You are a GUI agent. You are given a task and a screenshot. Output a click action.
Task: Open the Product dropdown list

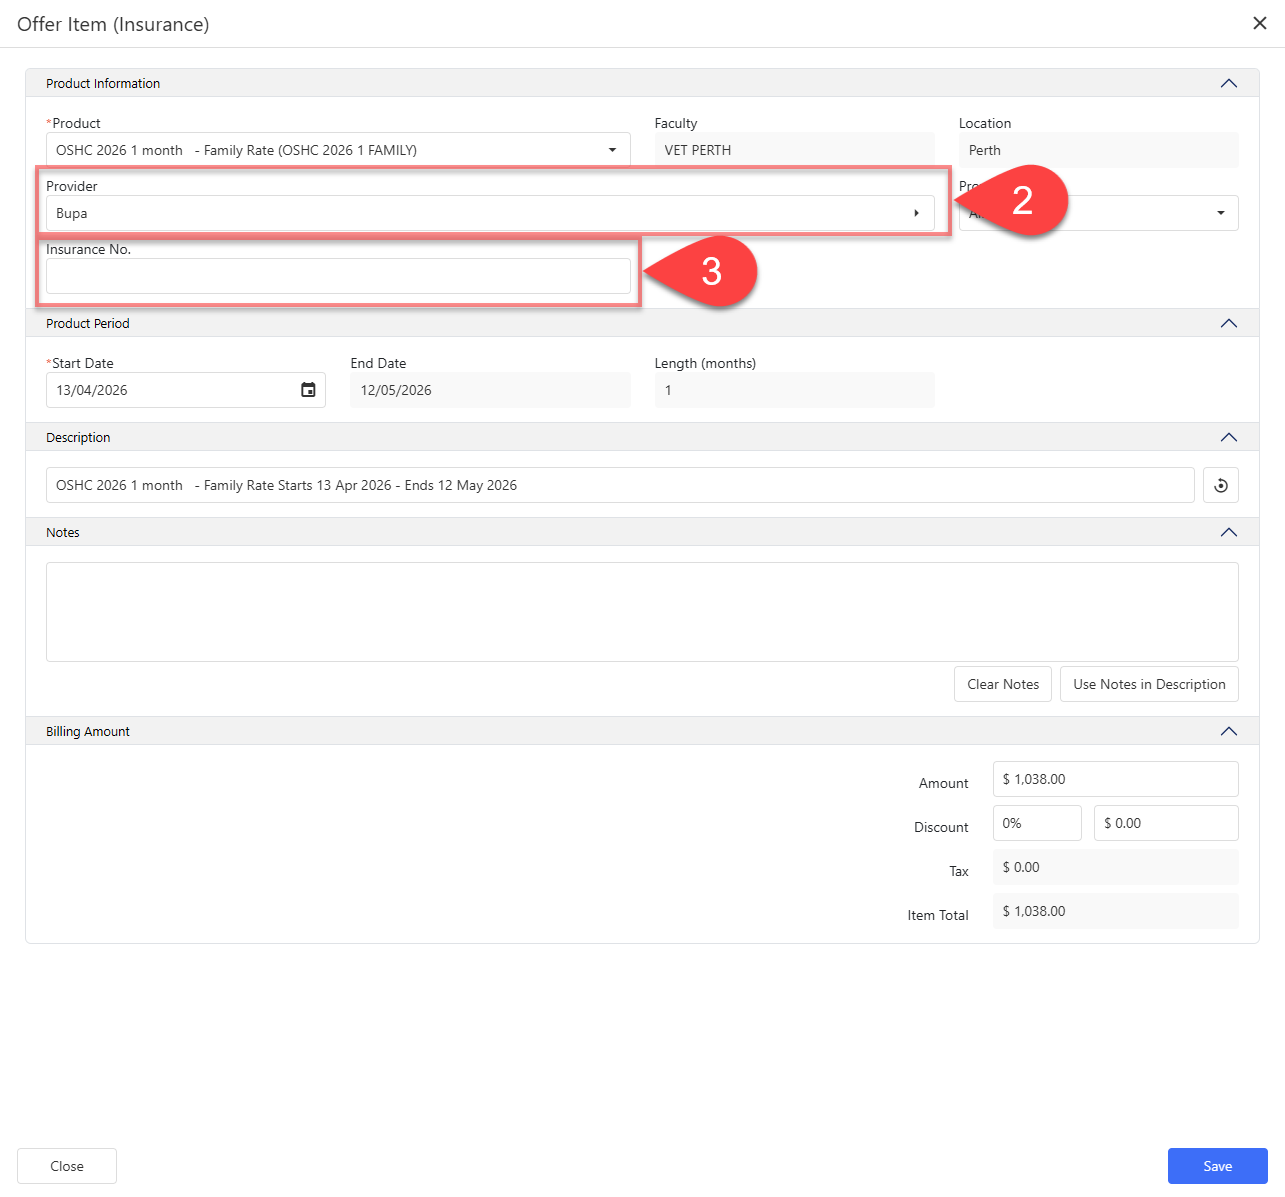coord(612,150)
